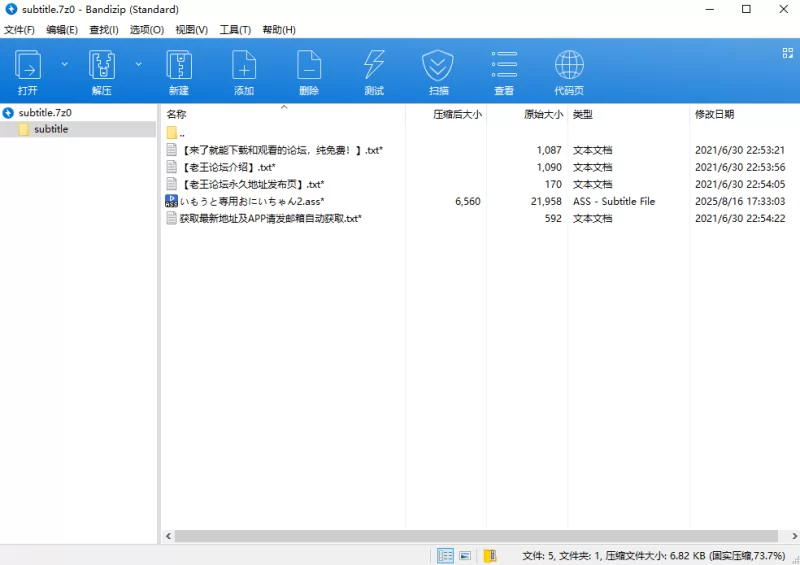The width and height of the screenshot is (800, 565).
Task: Click the Extract (解压) toolbar icon
Action: click(x=102, y=65)
